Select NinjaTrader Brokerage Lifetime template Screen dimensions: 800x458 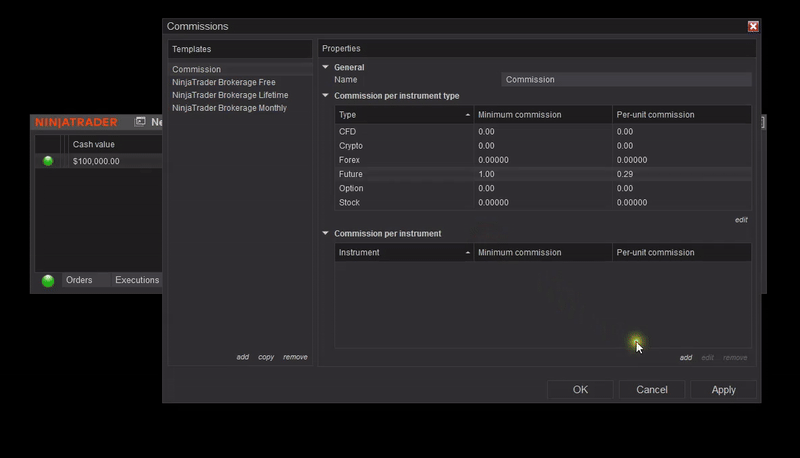click(x=230, y=95)
